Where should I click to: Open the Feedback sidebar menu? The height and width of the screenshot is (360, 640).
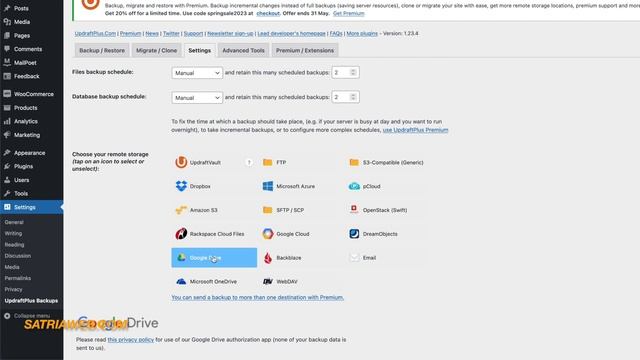[32, 76]
